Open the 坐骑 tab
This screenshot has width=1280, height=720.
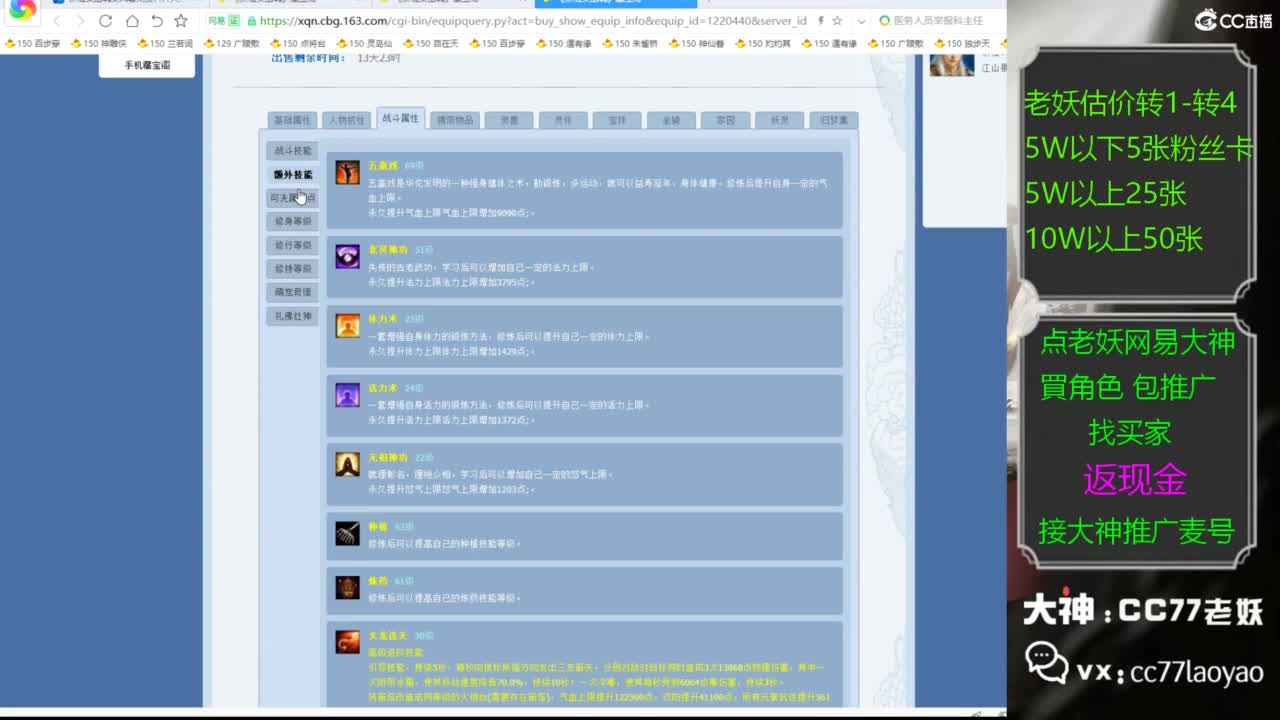point(671,120)
